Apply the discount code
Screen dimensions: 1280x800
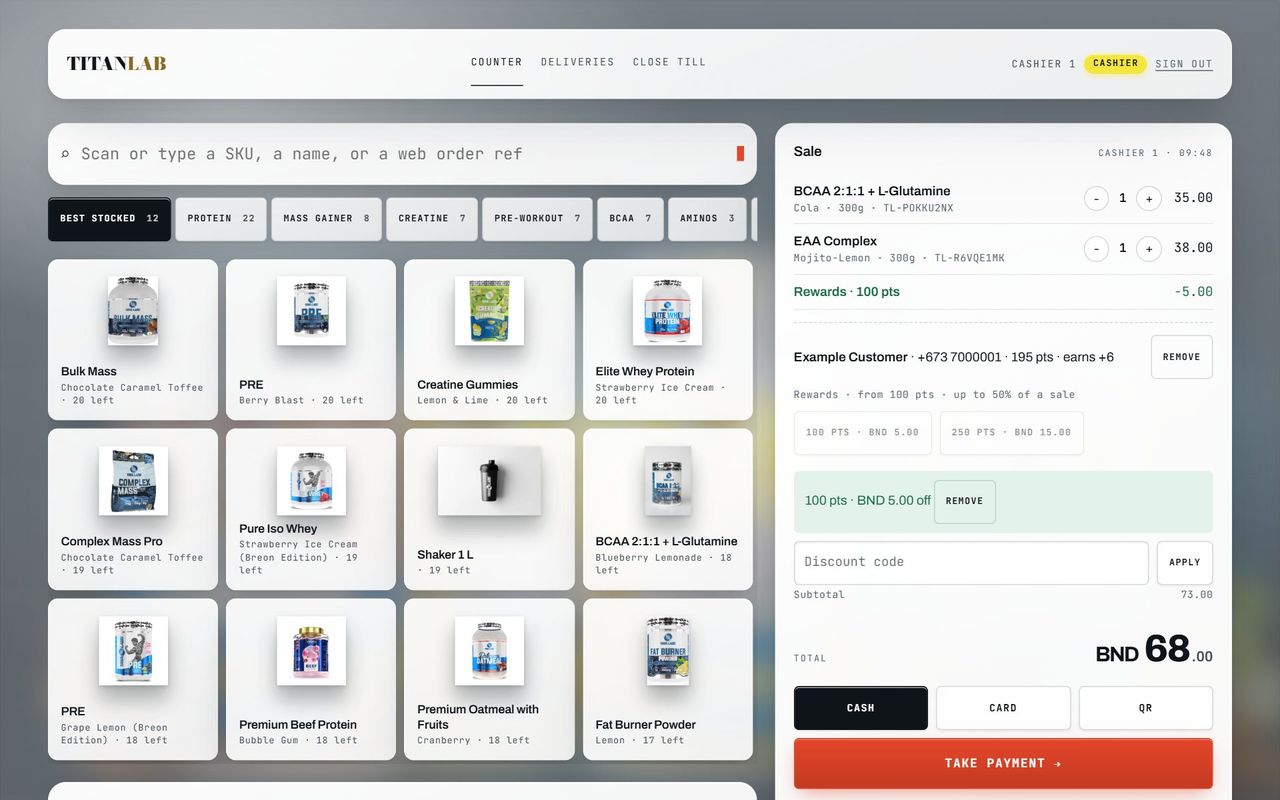[1185, 563]
